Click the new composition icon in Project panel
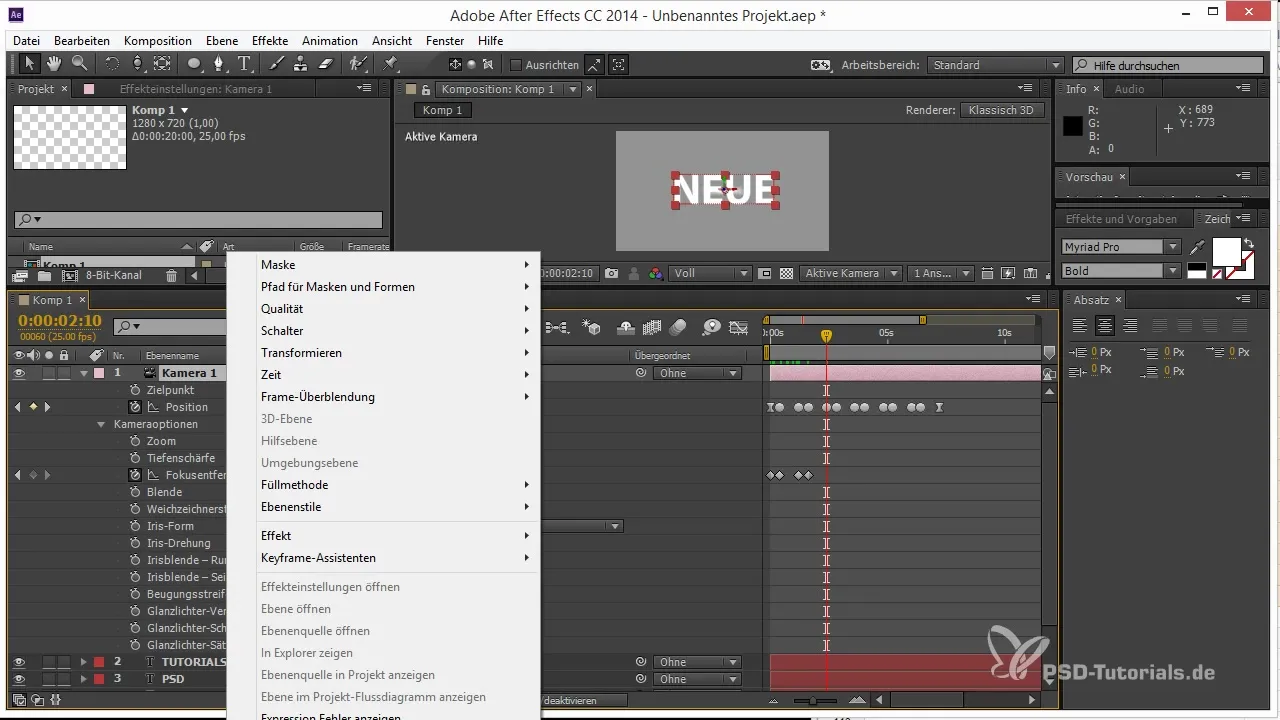 coord(69,276)
